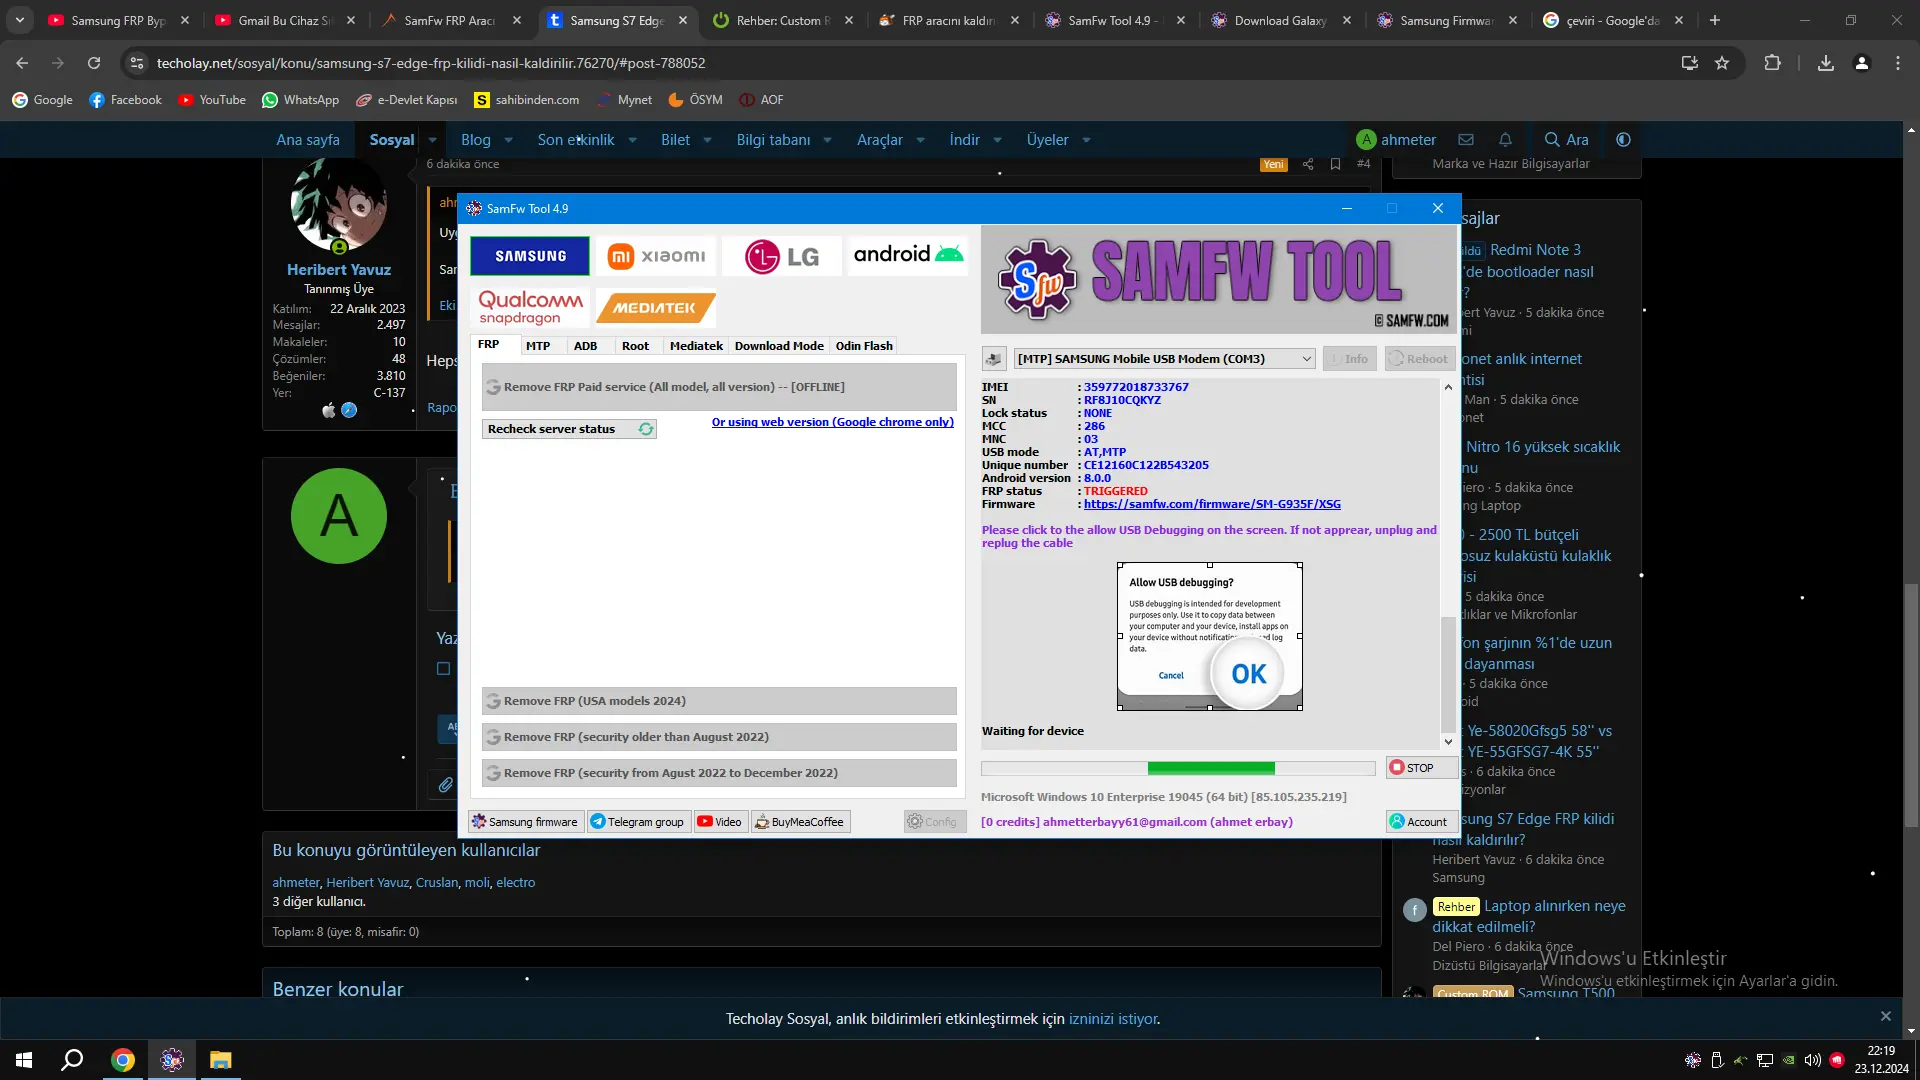
Task: Switch to the Odin Flash tab
Action: point(864,346)
